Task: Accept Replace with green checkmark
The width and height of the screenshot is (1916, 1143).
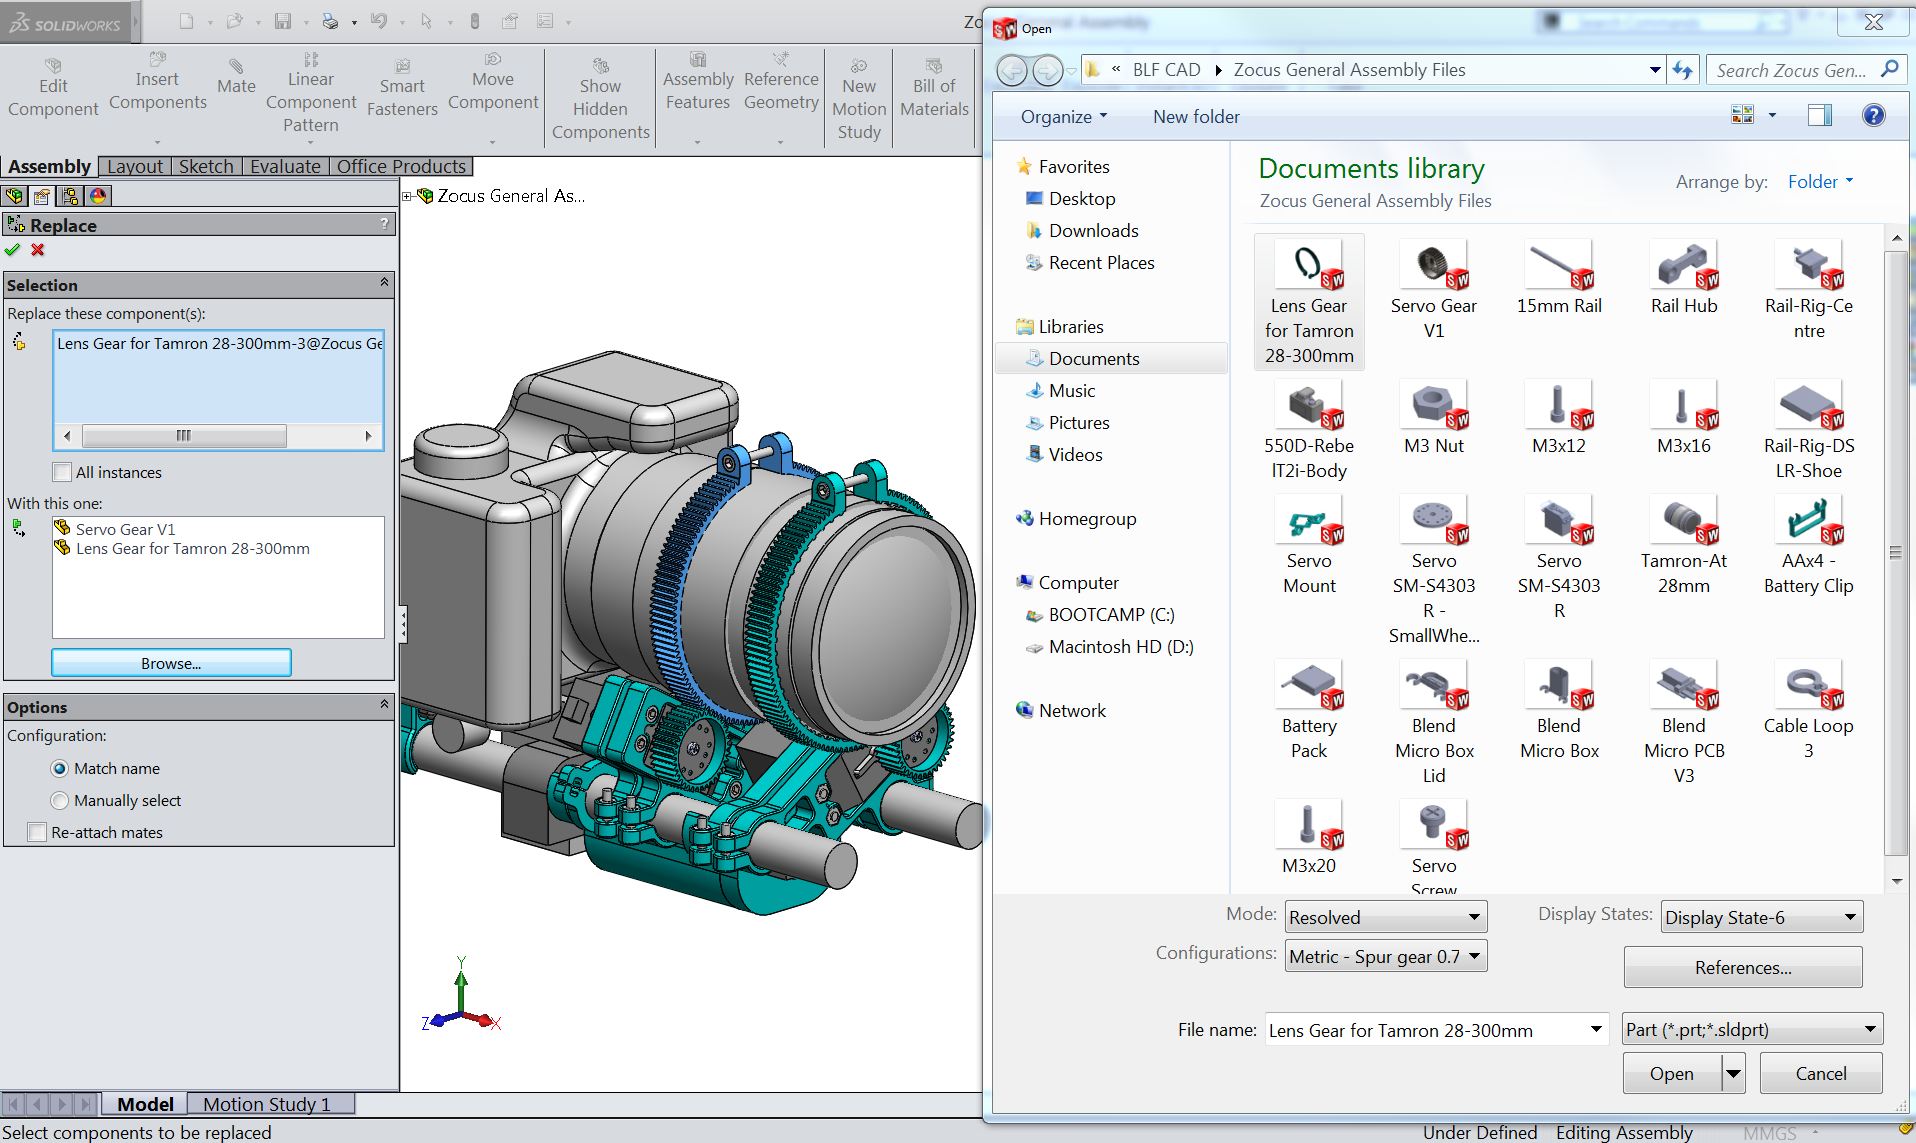Action: [13, 250]
